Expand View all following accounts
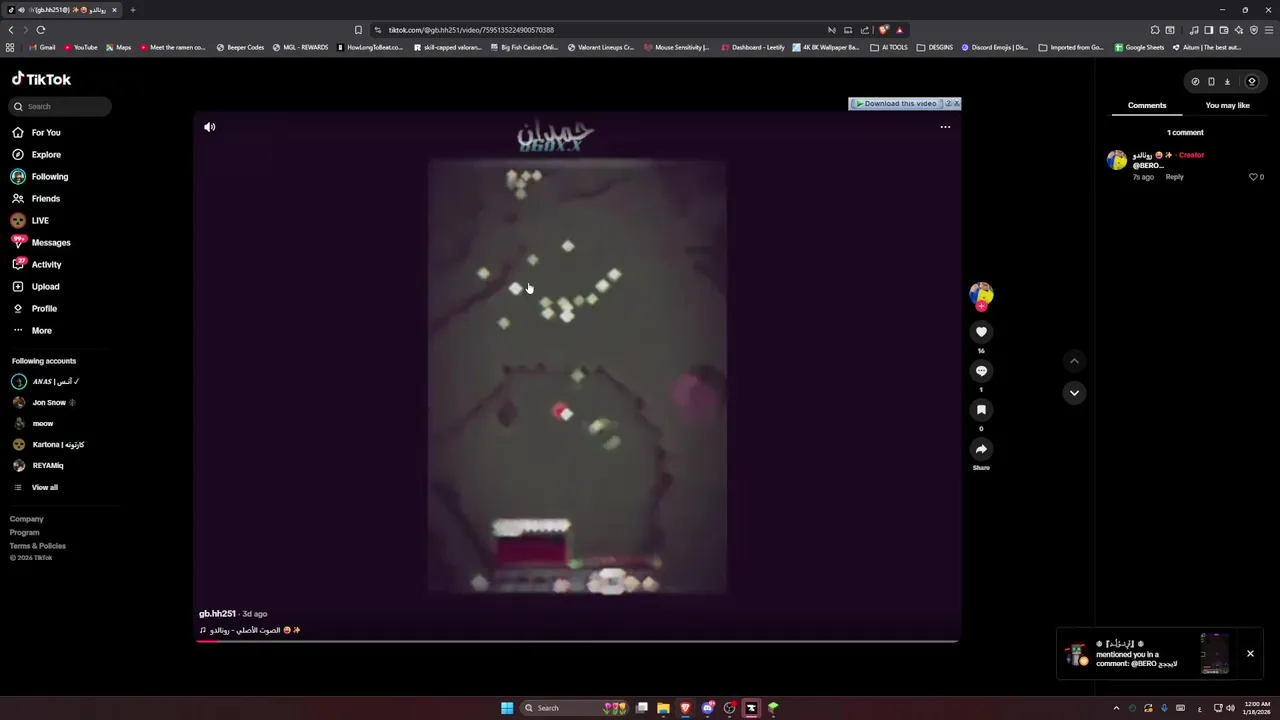This screenshot has width=1280, height=720. point(35,487)
